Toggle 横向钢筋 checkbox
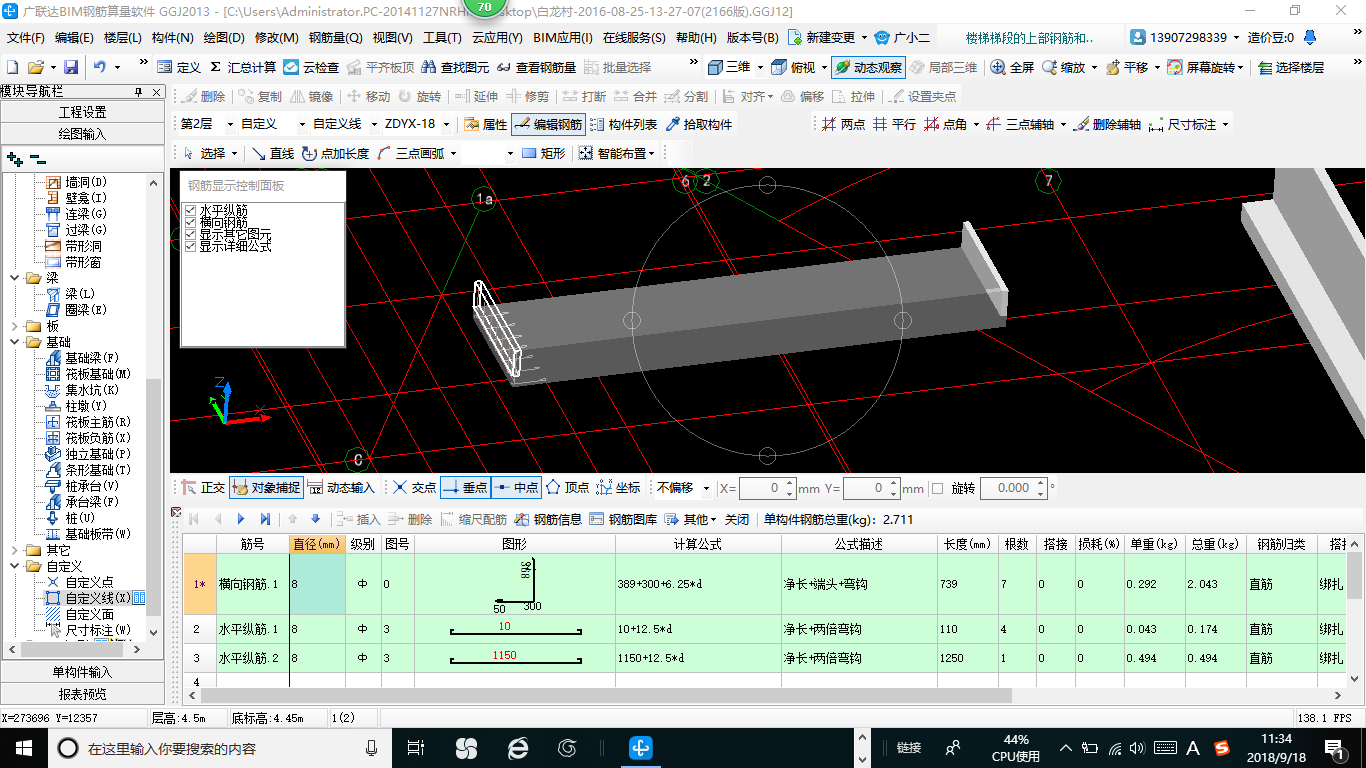 click(191, 222)
